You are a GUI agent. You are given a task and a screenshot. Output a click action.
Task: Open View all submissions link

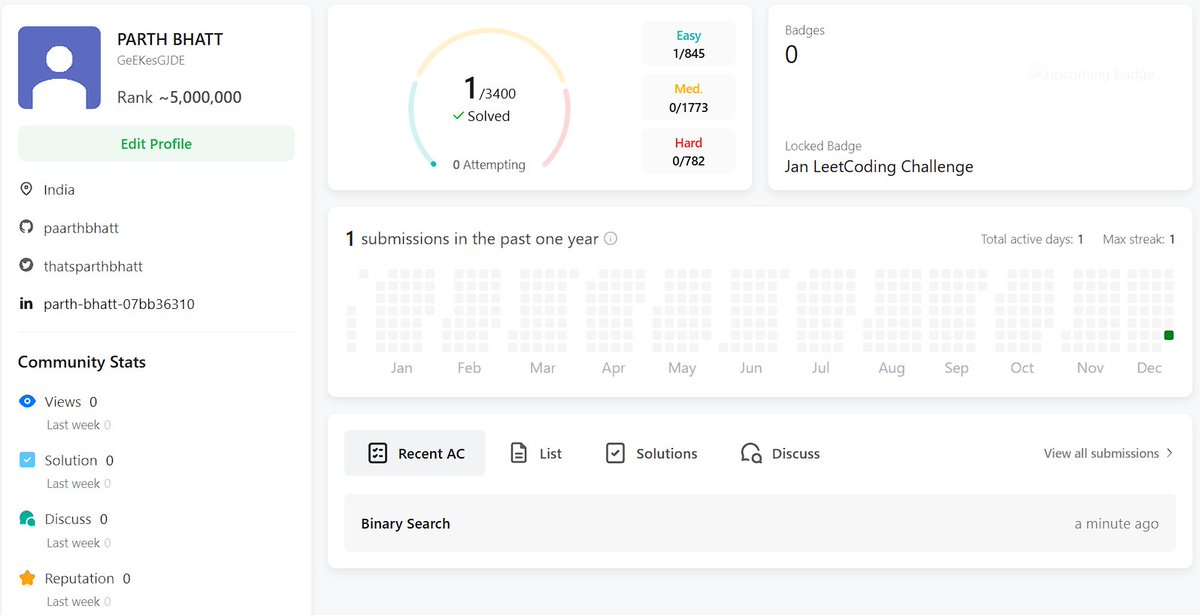click(x=1101, y=453)
